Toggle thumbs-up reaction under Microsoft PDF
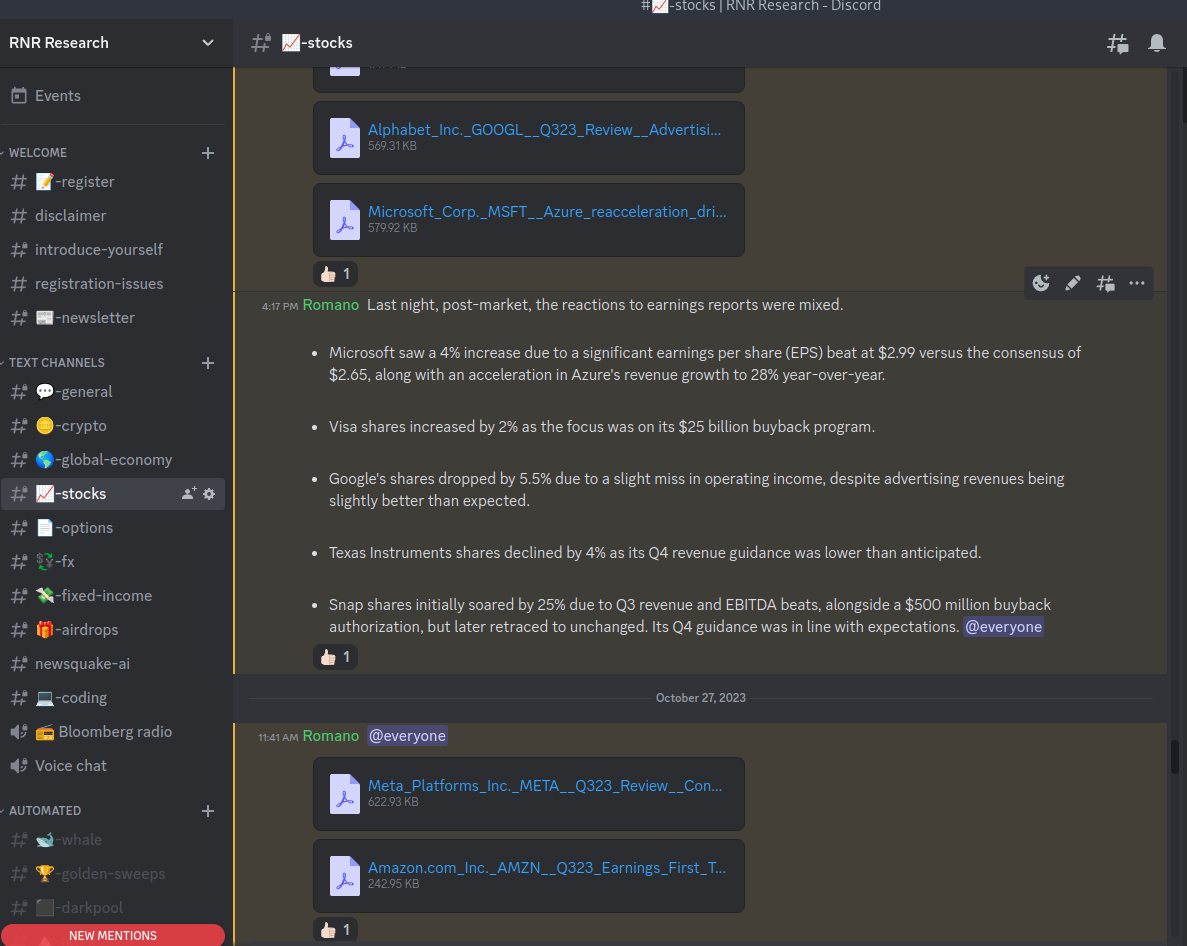 335,274
